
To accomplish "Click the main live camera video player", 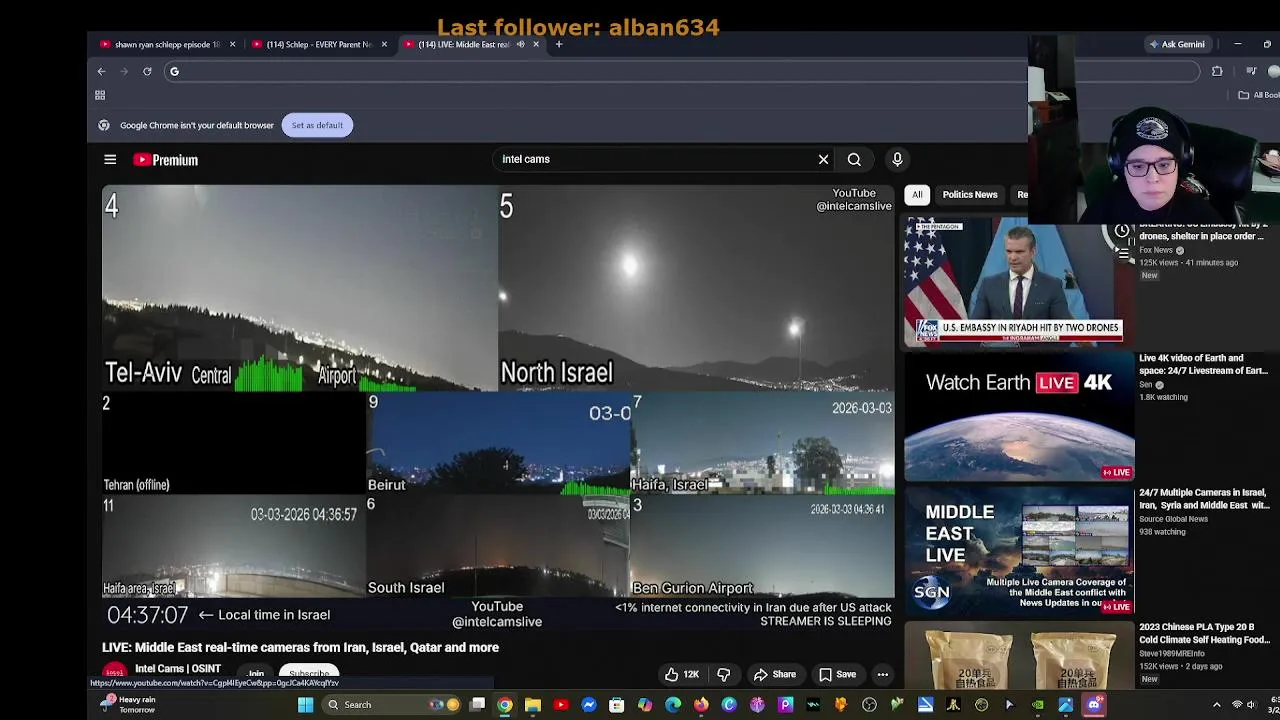I will click(x=498, y=408).
